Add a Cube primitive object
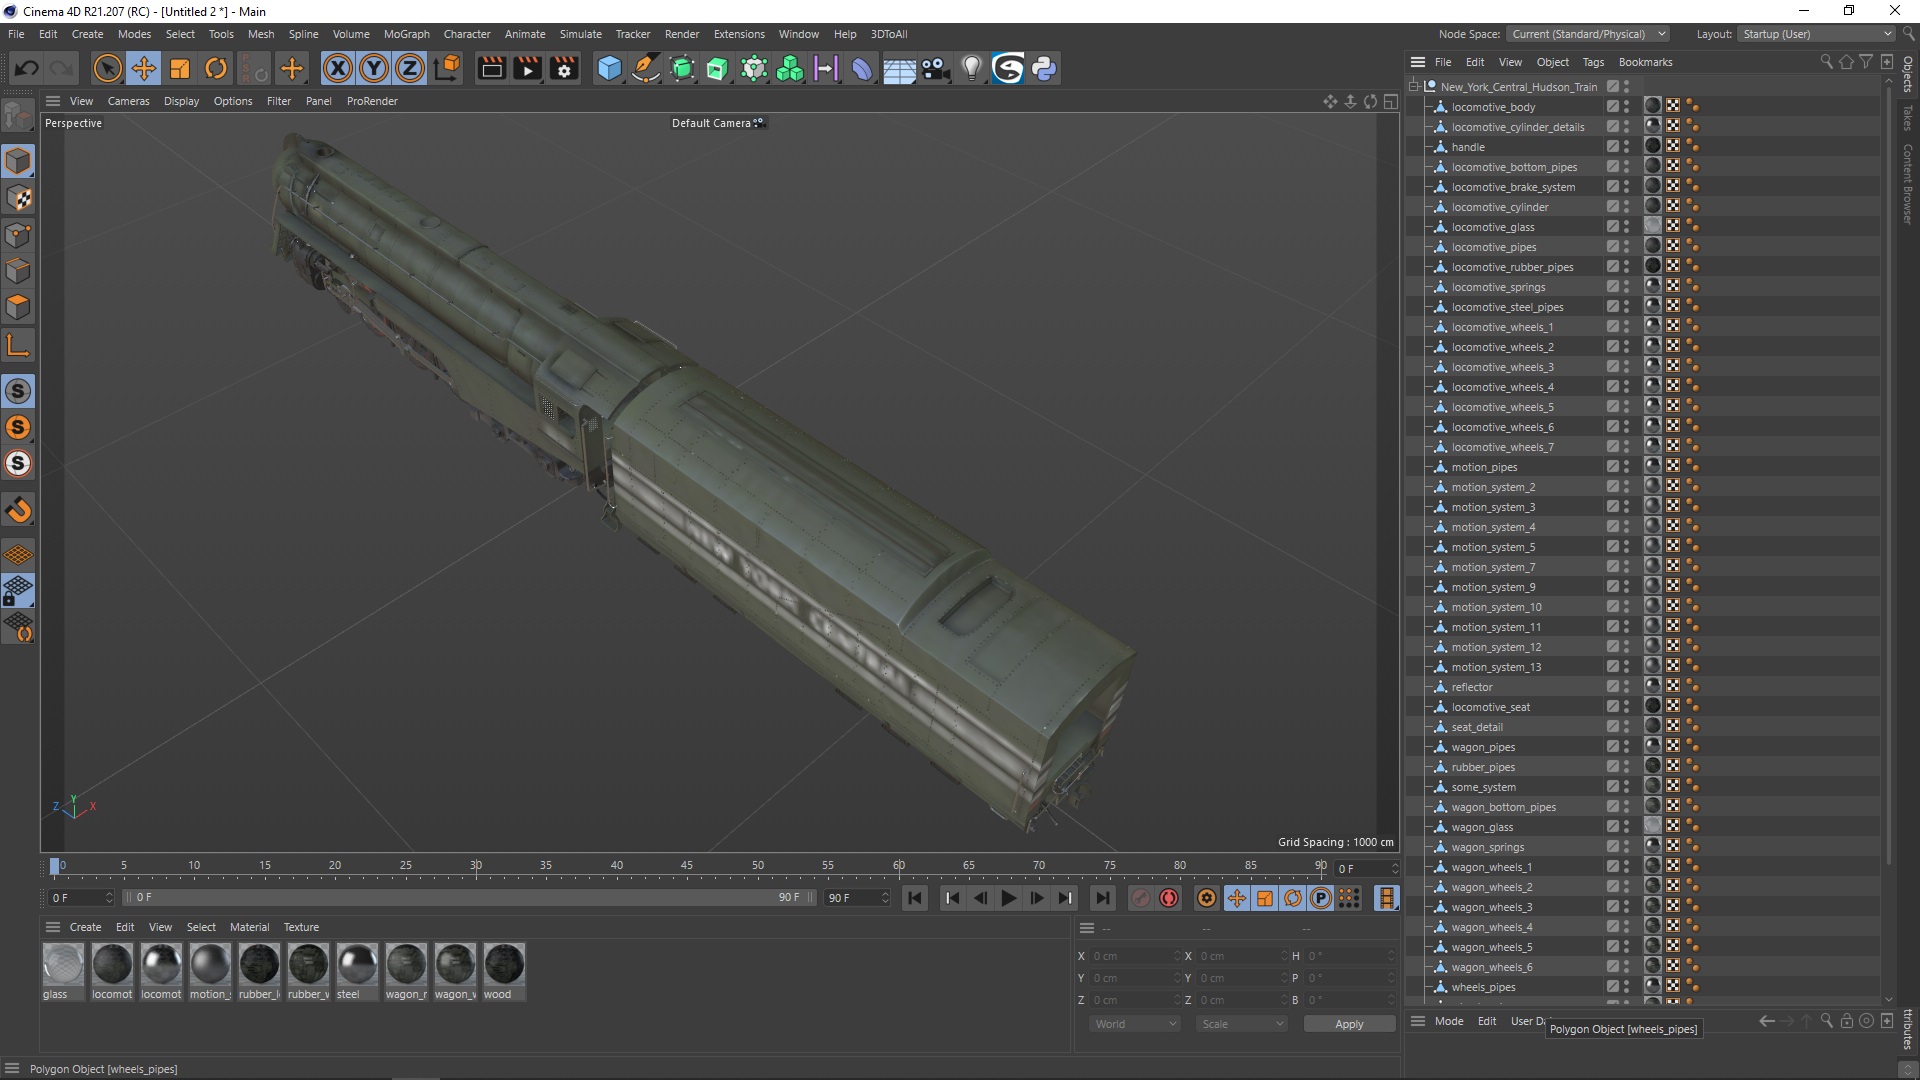Viewport: 1920px width, 1080px height. tap(609, 68)
